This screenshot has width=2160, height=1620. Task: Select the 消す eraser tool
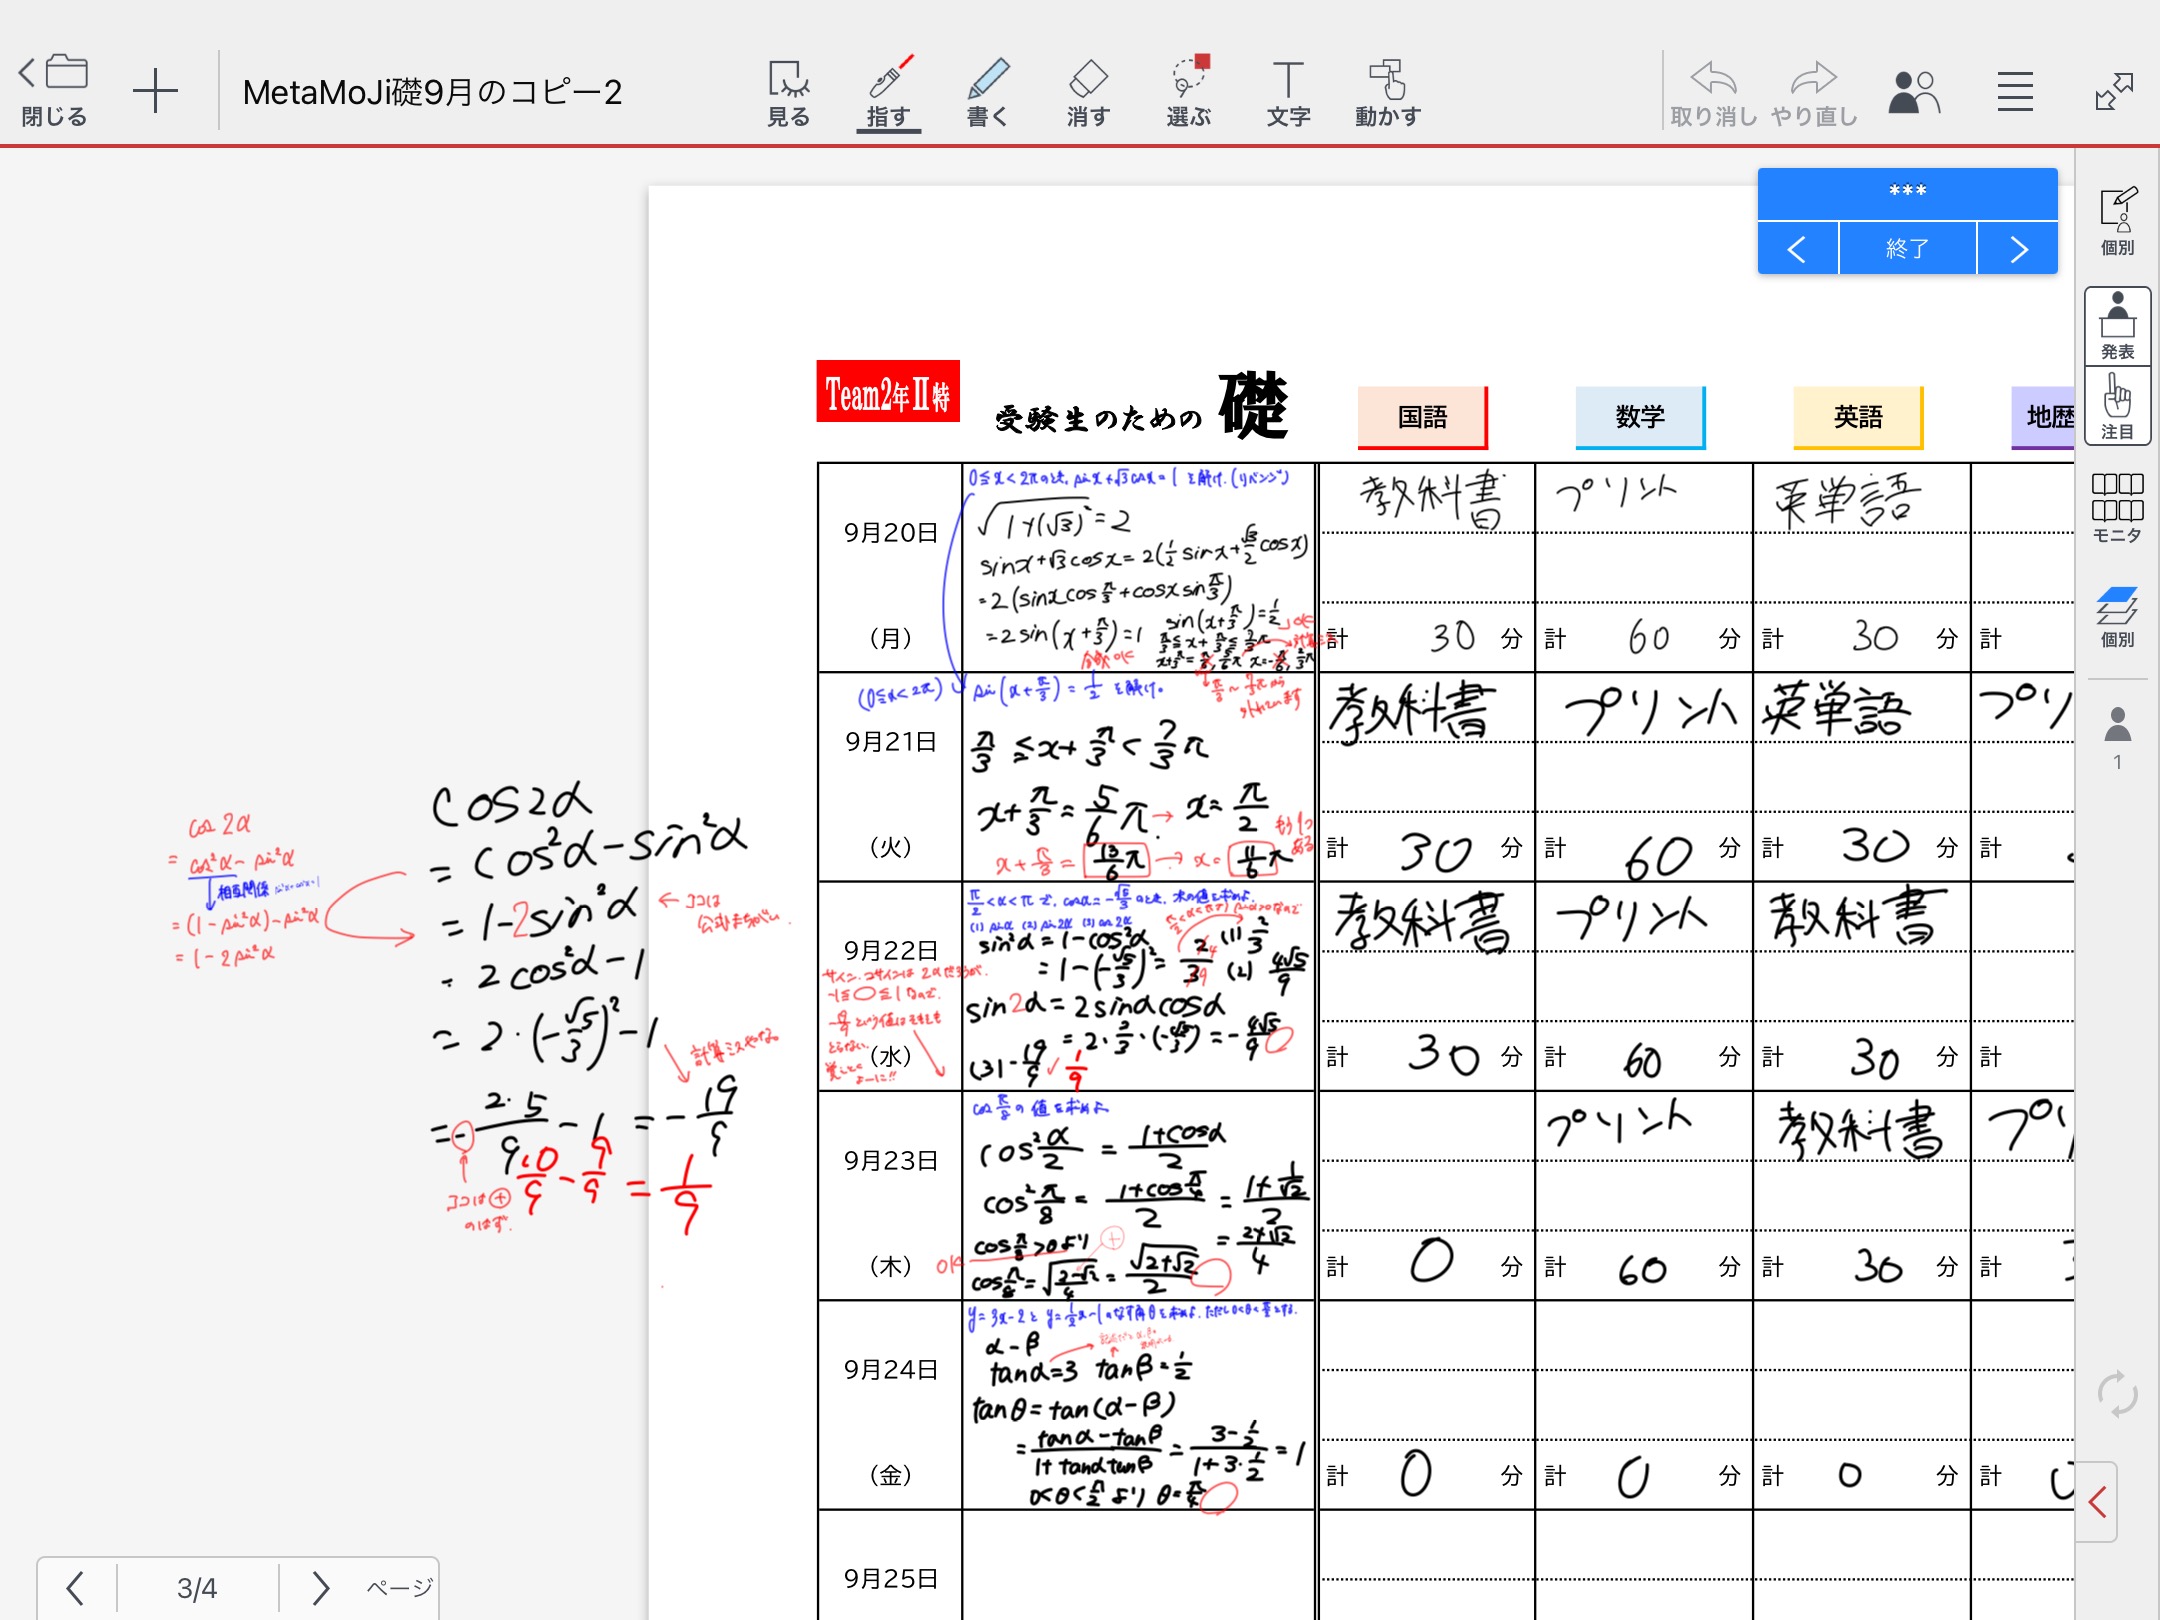1088,92
